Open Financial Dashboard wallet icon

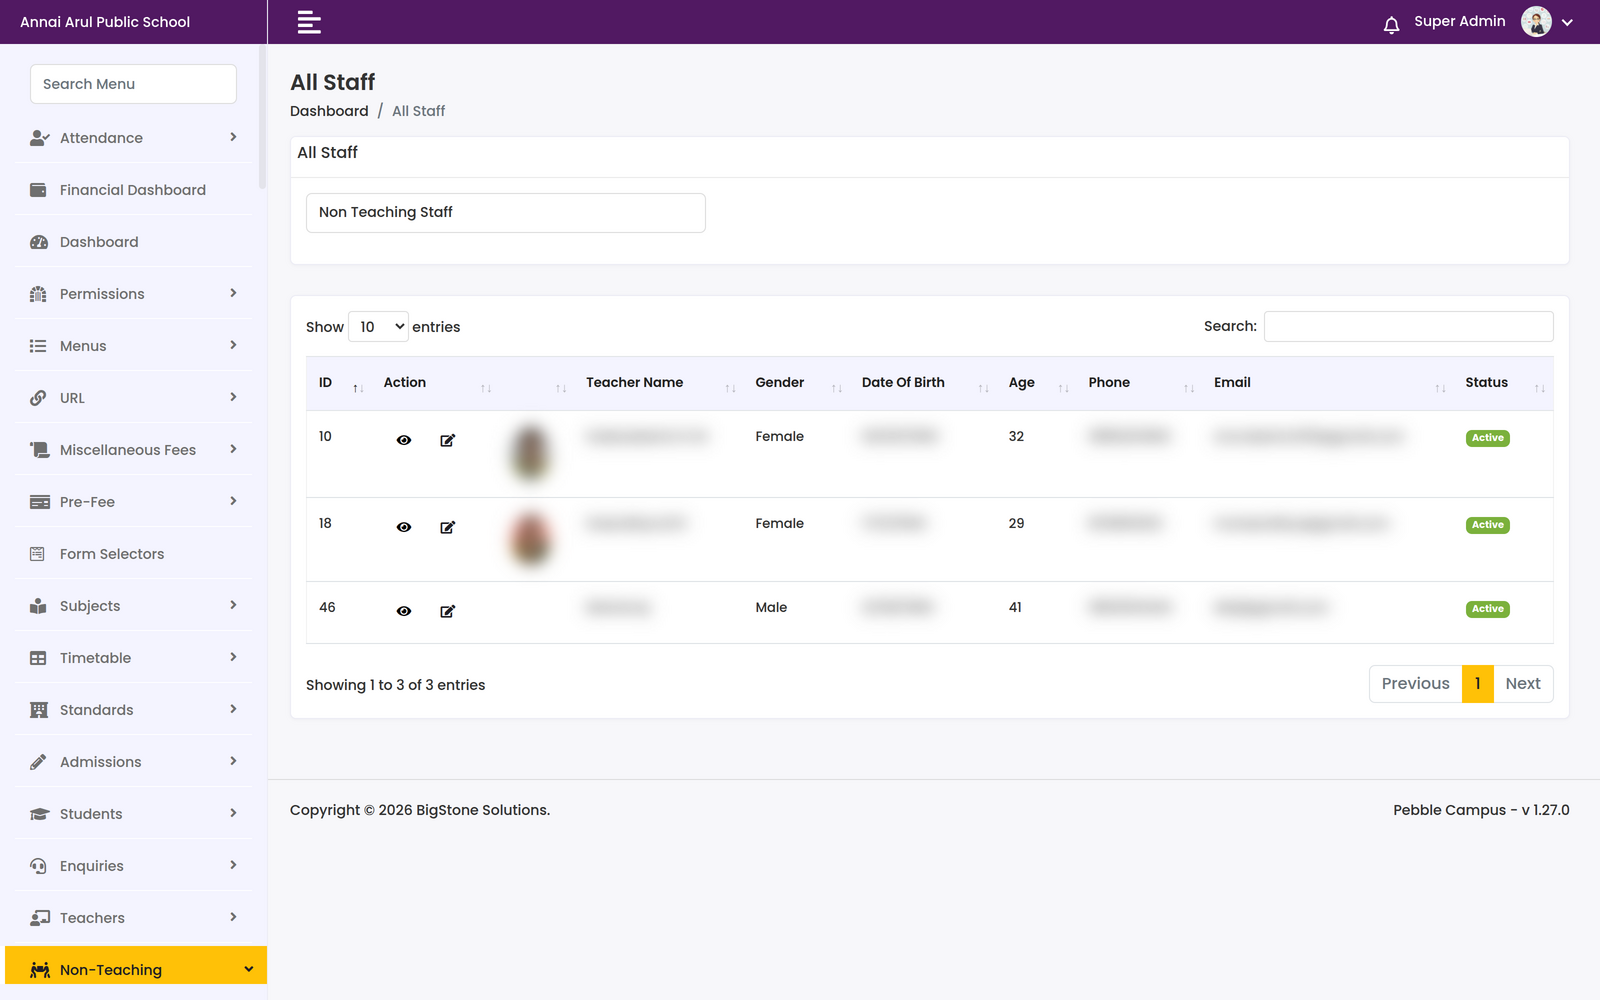(x=38, y=190)
